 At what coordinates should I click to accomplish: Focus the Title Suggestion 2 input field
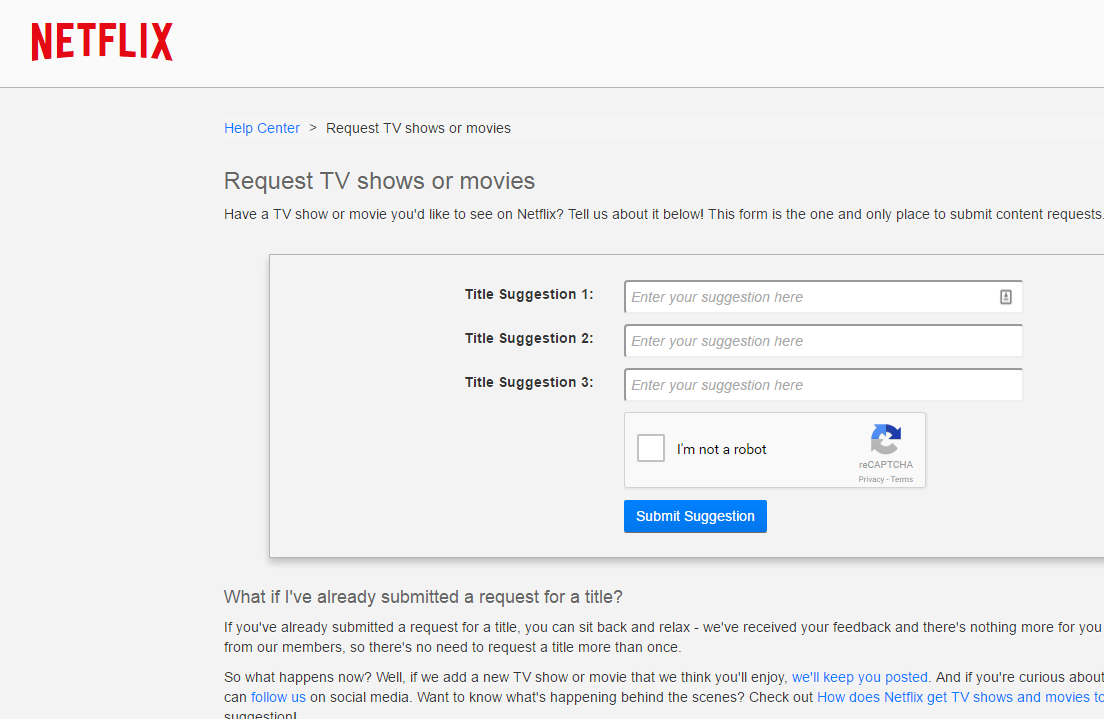[x=823, y=341]
